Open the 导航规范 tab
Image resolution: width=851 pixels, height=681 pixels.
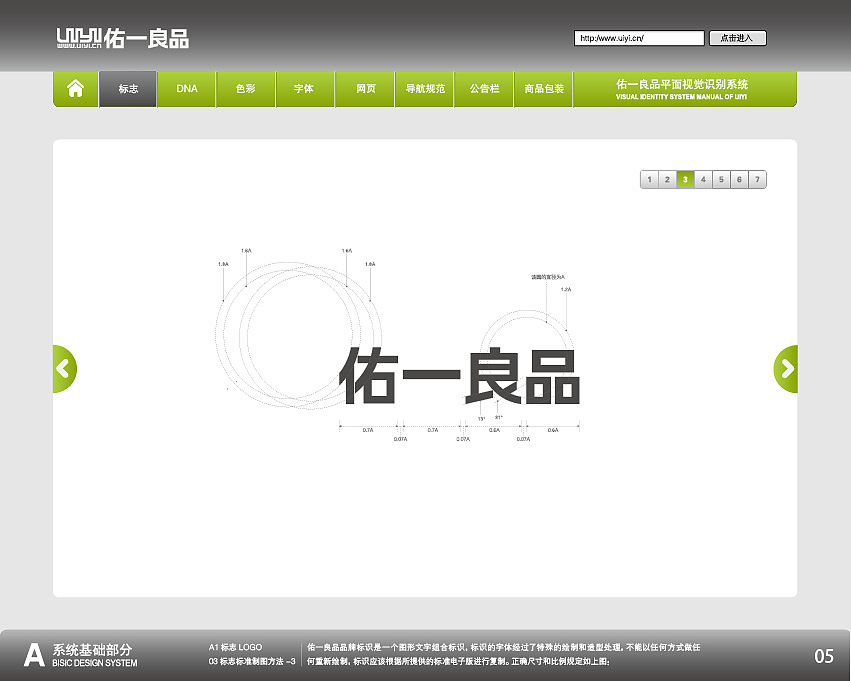[424, 88]
